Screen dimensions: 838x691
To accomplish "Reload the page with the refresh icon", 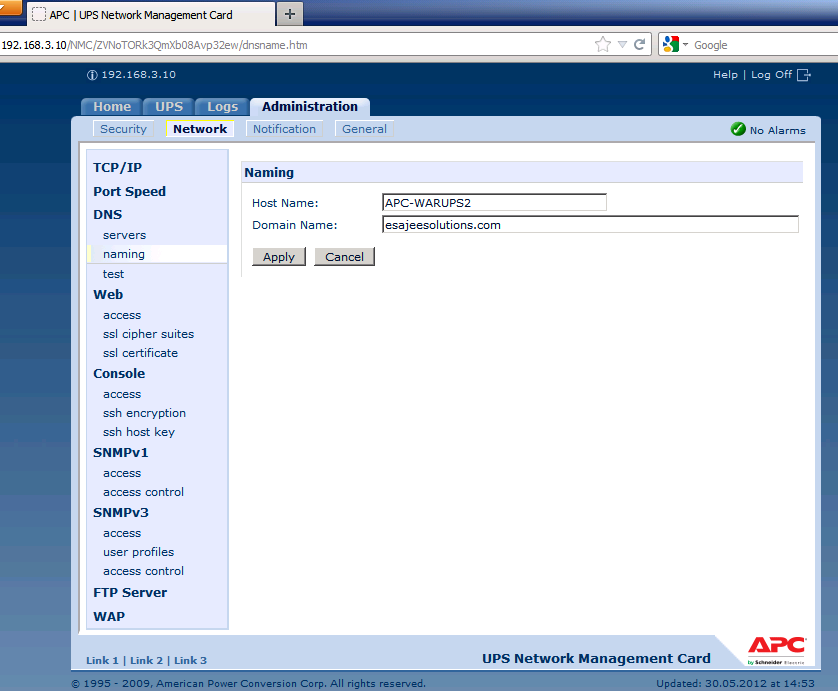I will [x=640, y=44].
